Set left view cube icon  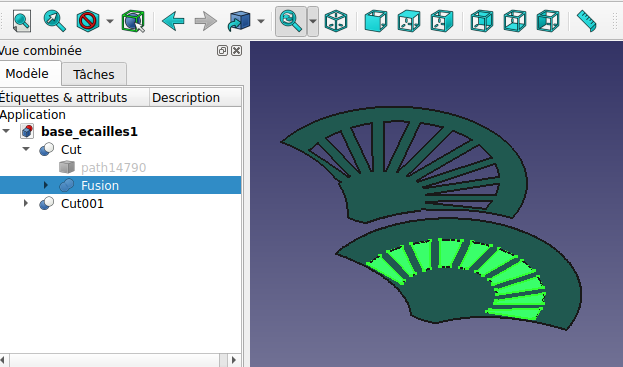click(548, 21)
